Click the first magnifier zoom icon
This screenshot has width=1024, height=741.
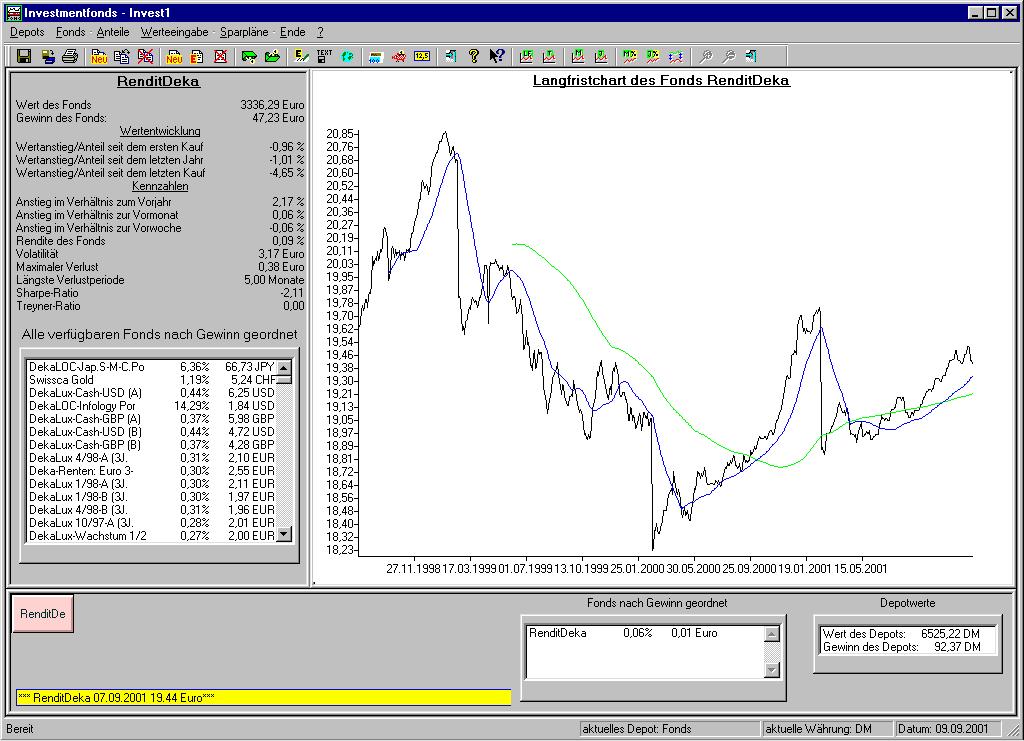coord(705,56)
